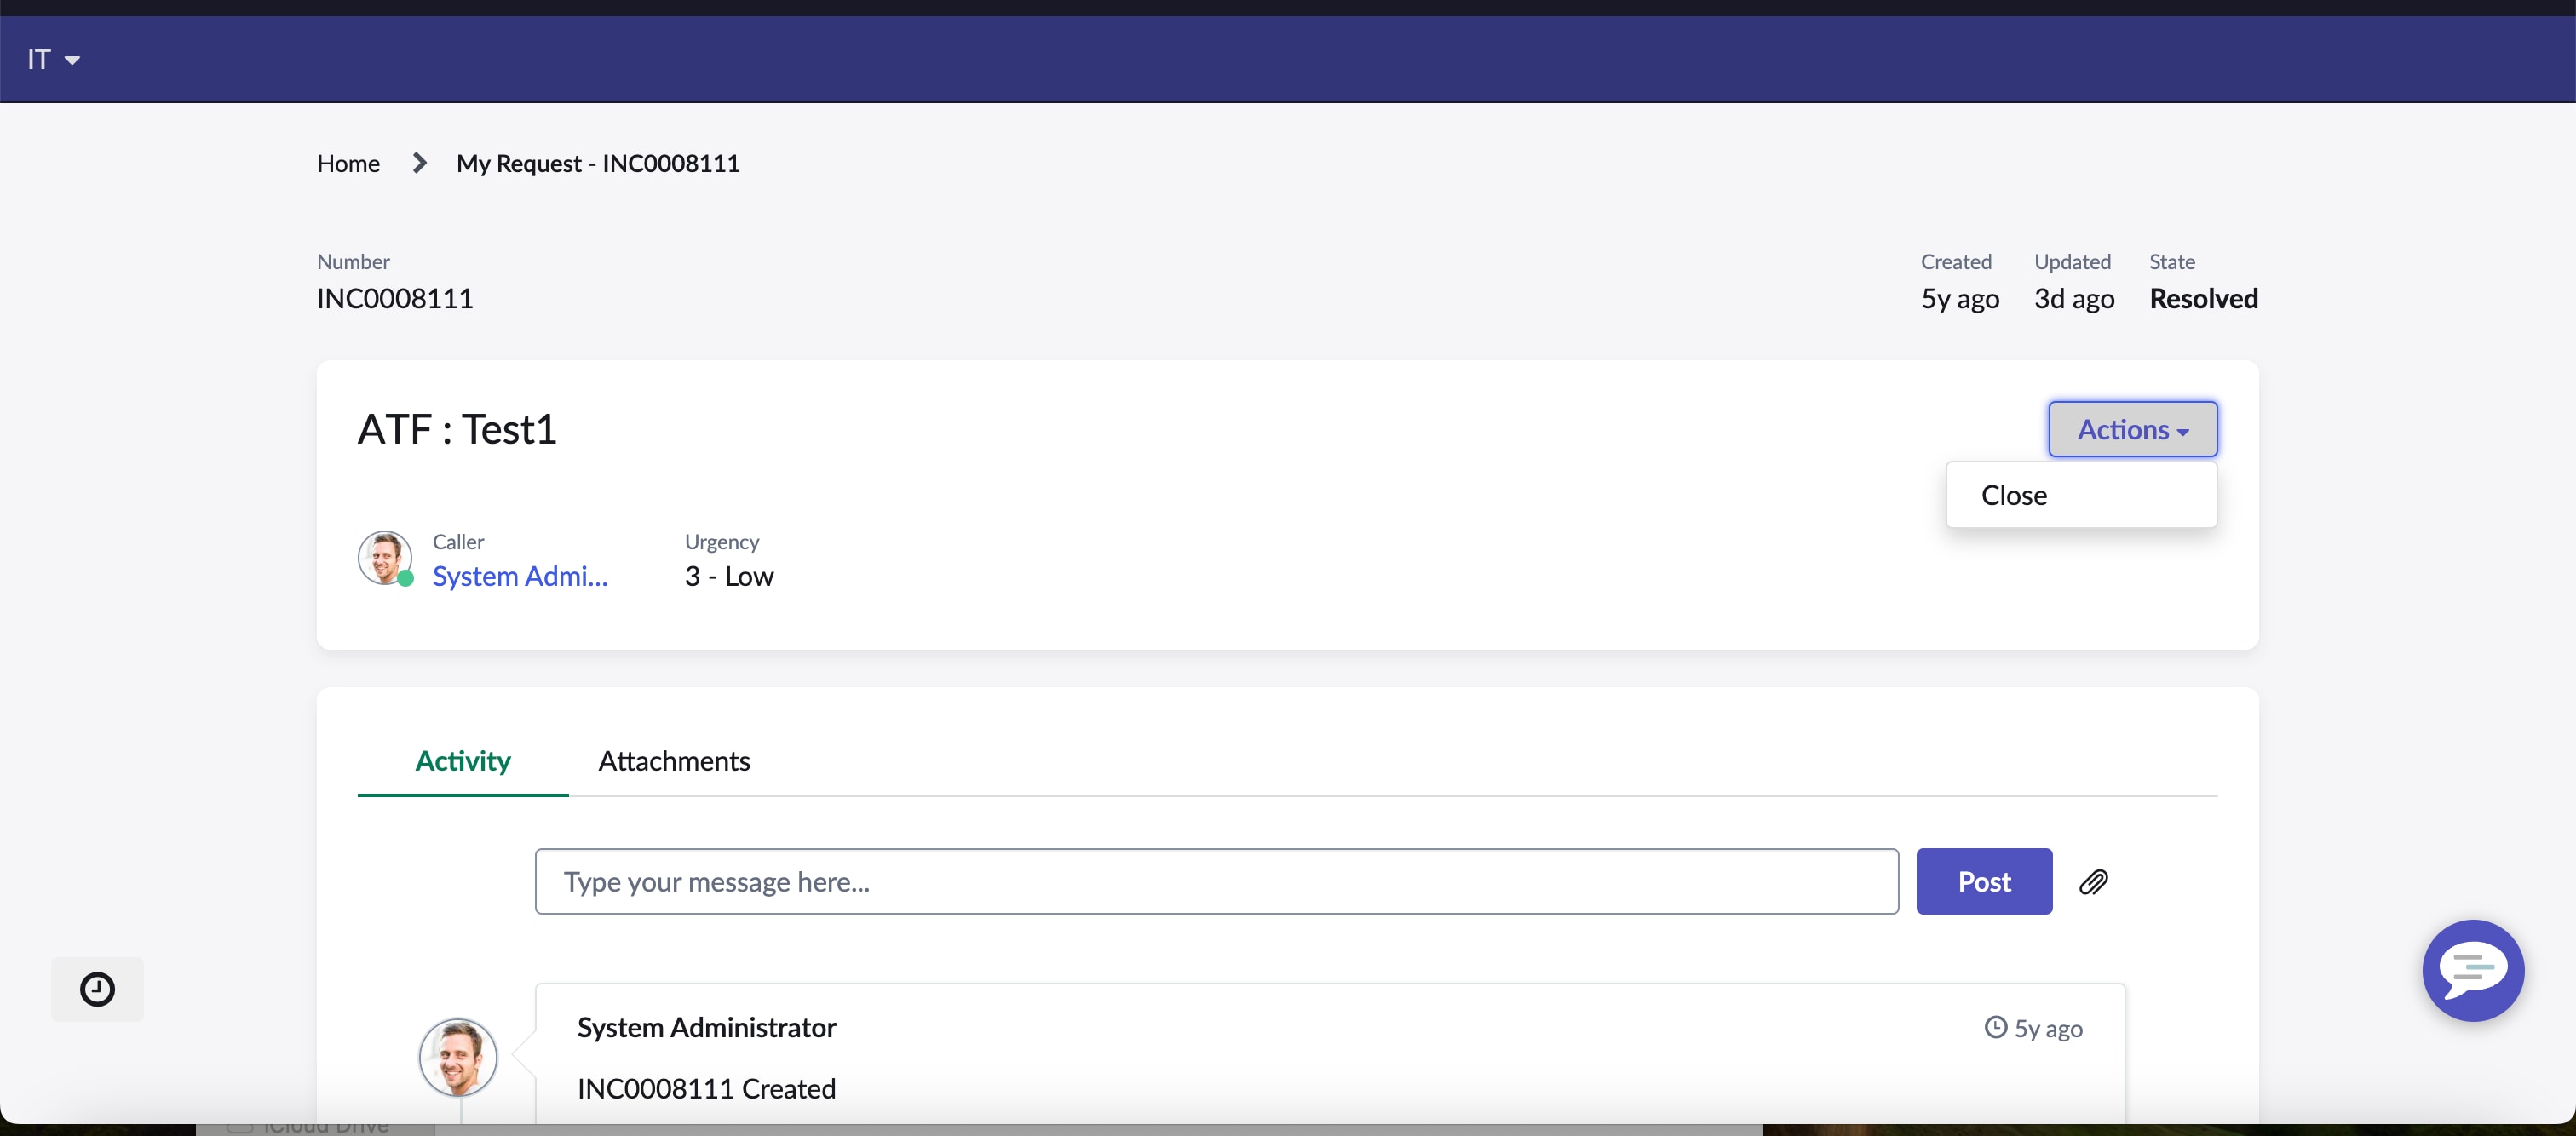Click the breadcrumb chevron arrow
The height and width of the screenshot is (1136, 2576).
pos(419,163)
